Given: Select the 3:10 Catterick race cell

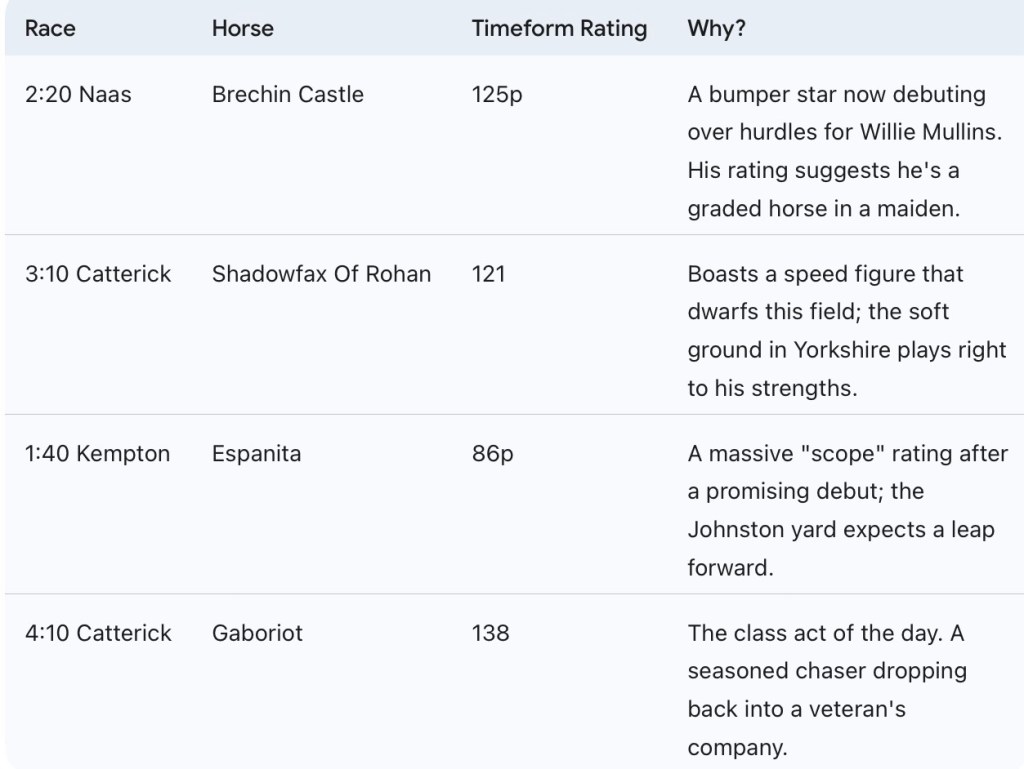Looking at the screenshot, I should (x=98, y=274).
